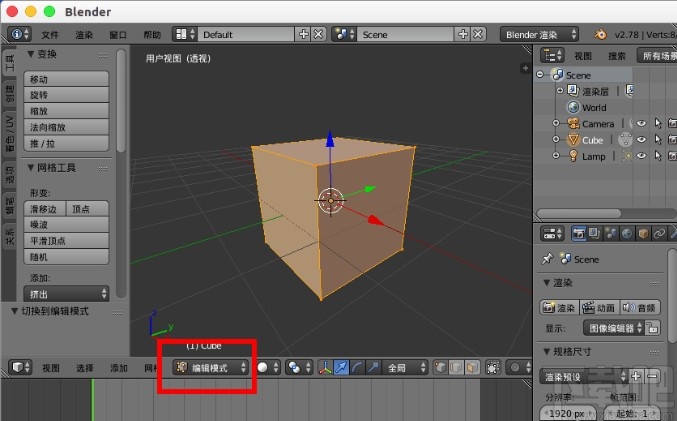Add a new scene with plus icon

(463, 34)
